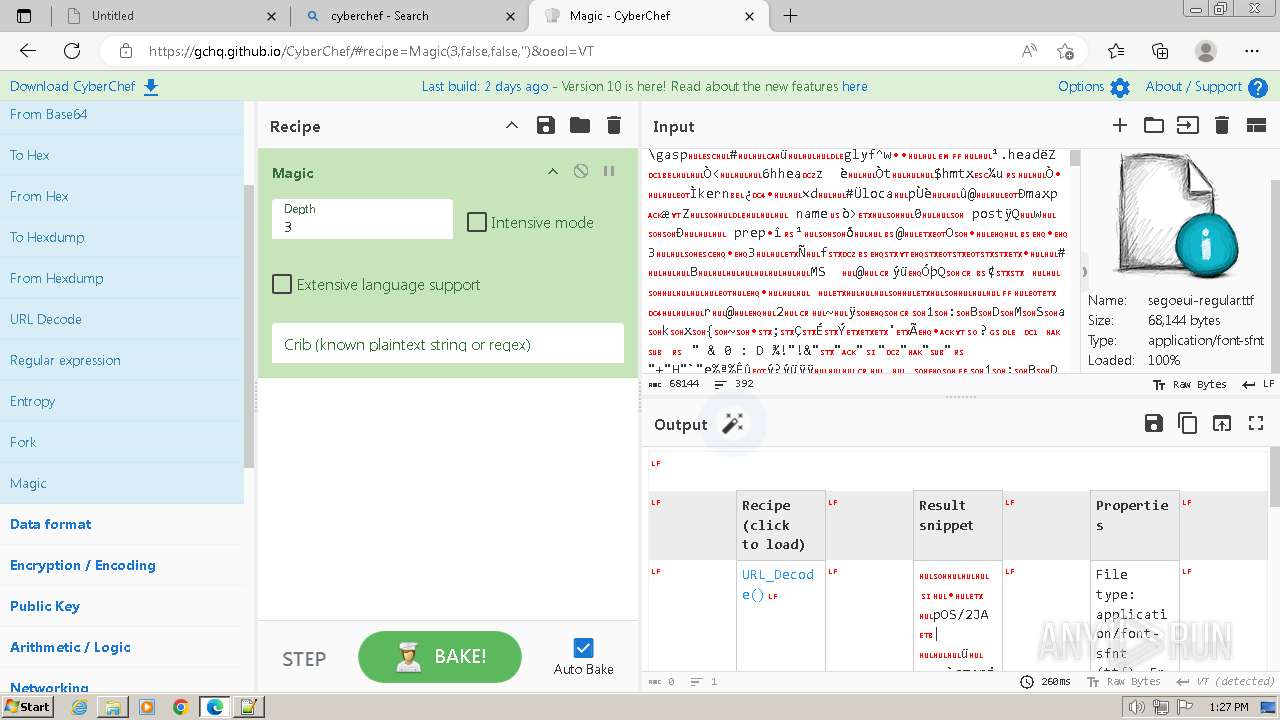Add this page to favorites

coord(1065,51)
